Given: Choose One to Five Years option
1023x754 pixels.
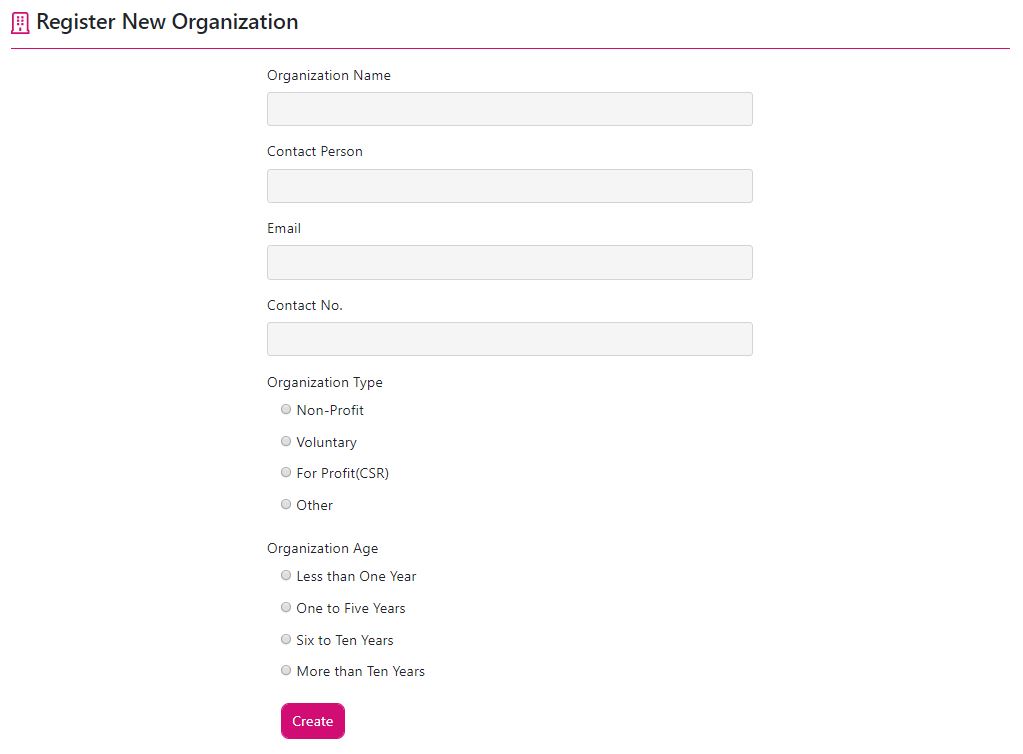Looking at the screenshot, I should tap(286, 607).
